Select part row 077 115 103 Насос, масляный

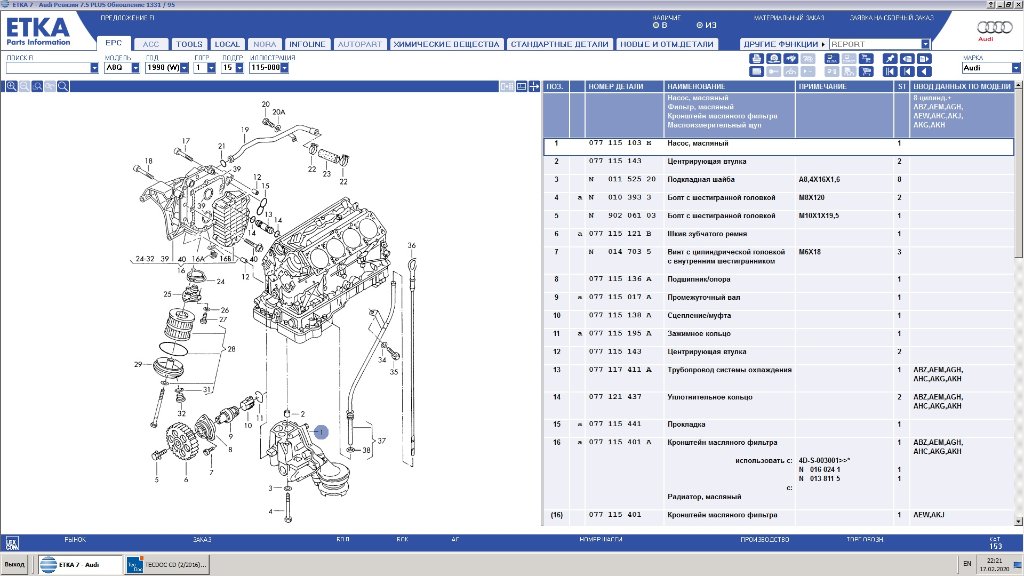point(700,144)
